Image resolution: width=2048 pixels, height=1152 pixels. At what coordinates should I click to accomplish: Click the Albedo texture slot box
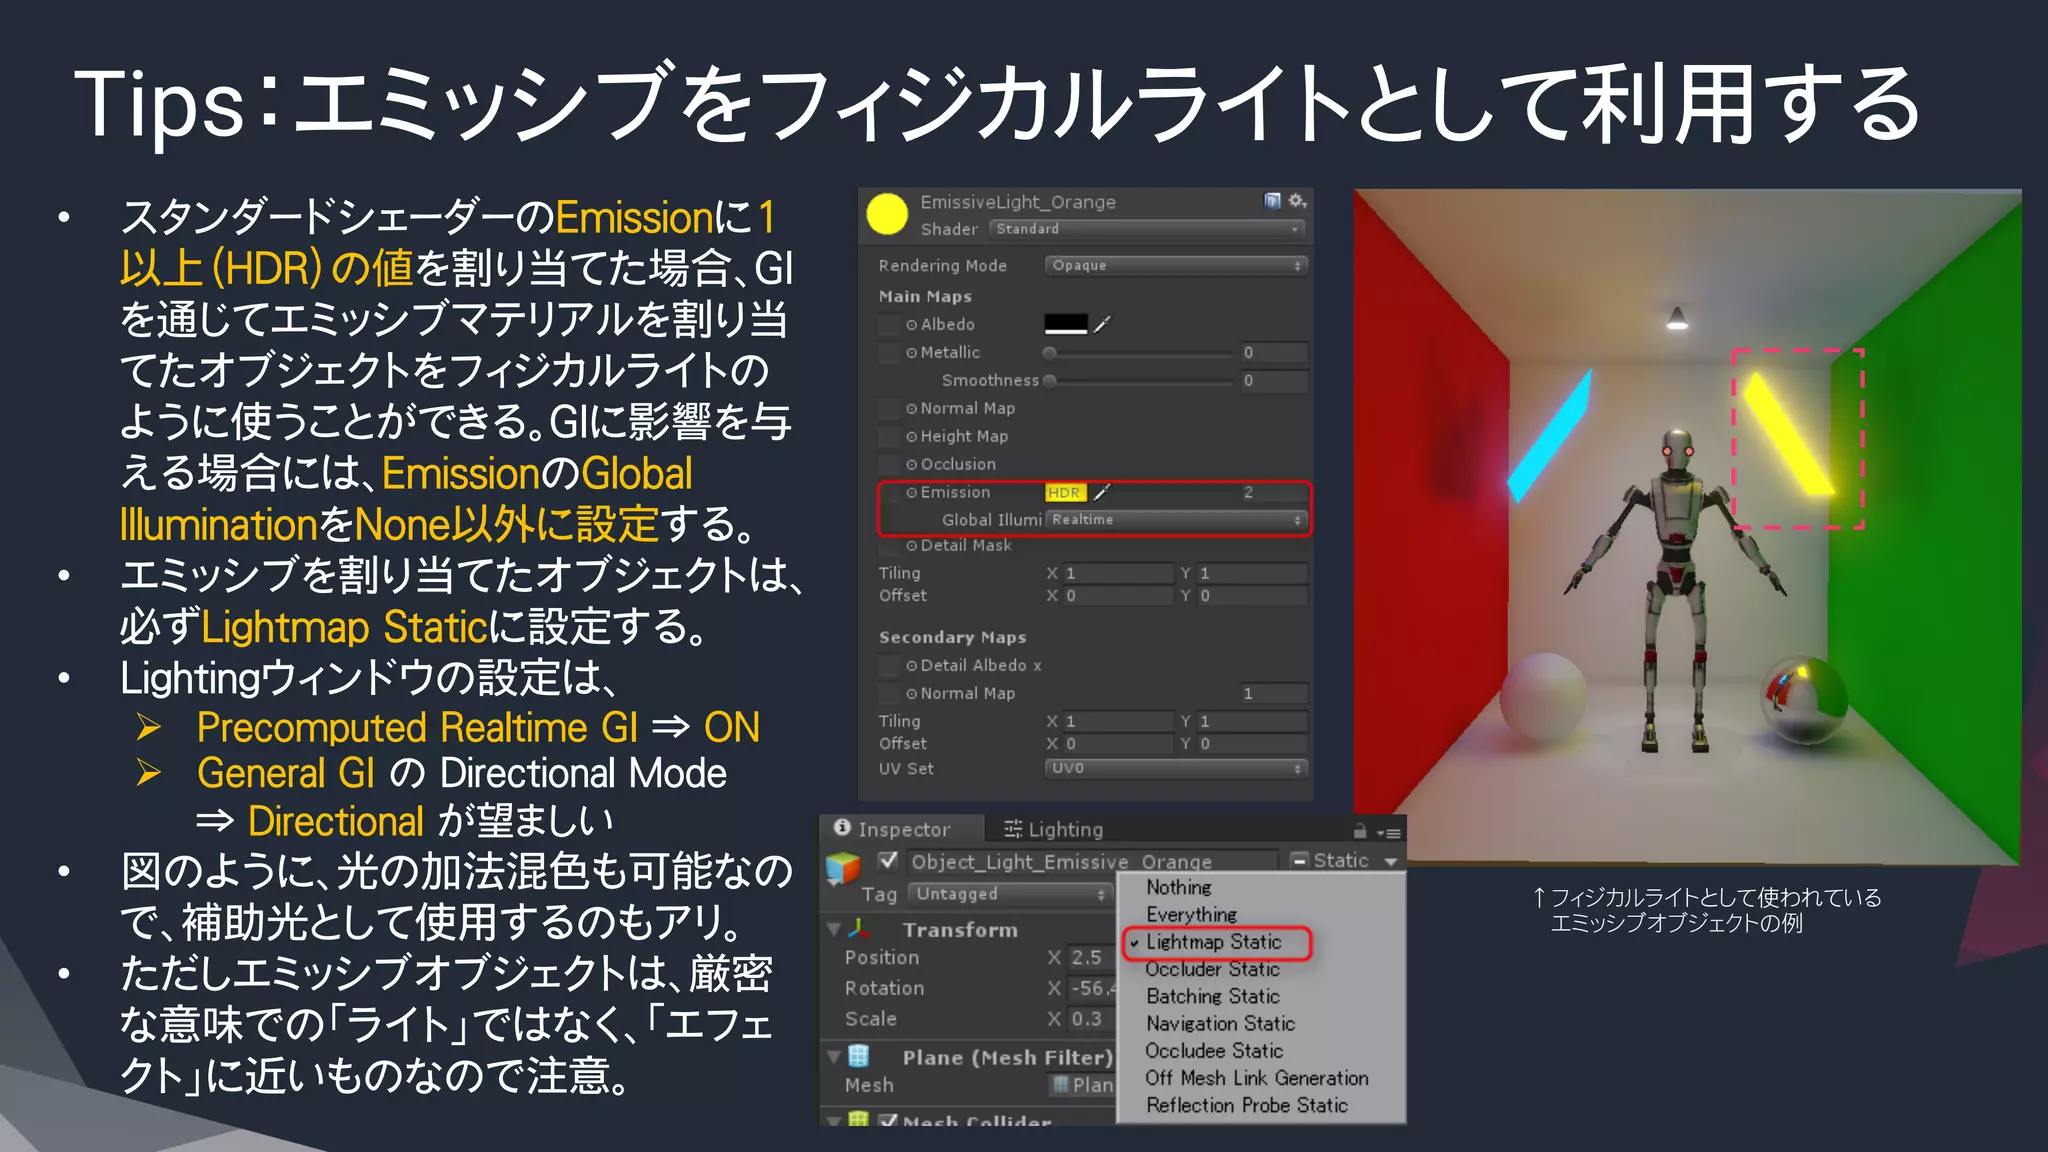[x=889, y=325]
